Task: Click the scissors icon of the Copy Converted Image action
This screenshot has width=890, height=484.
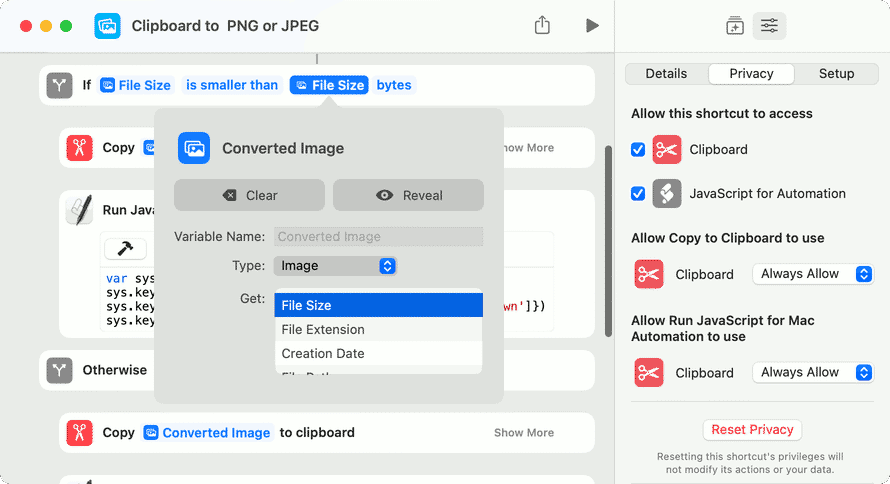Action: click(79, 432)
